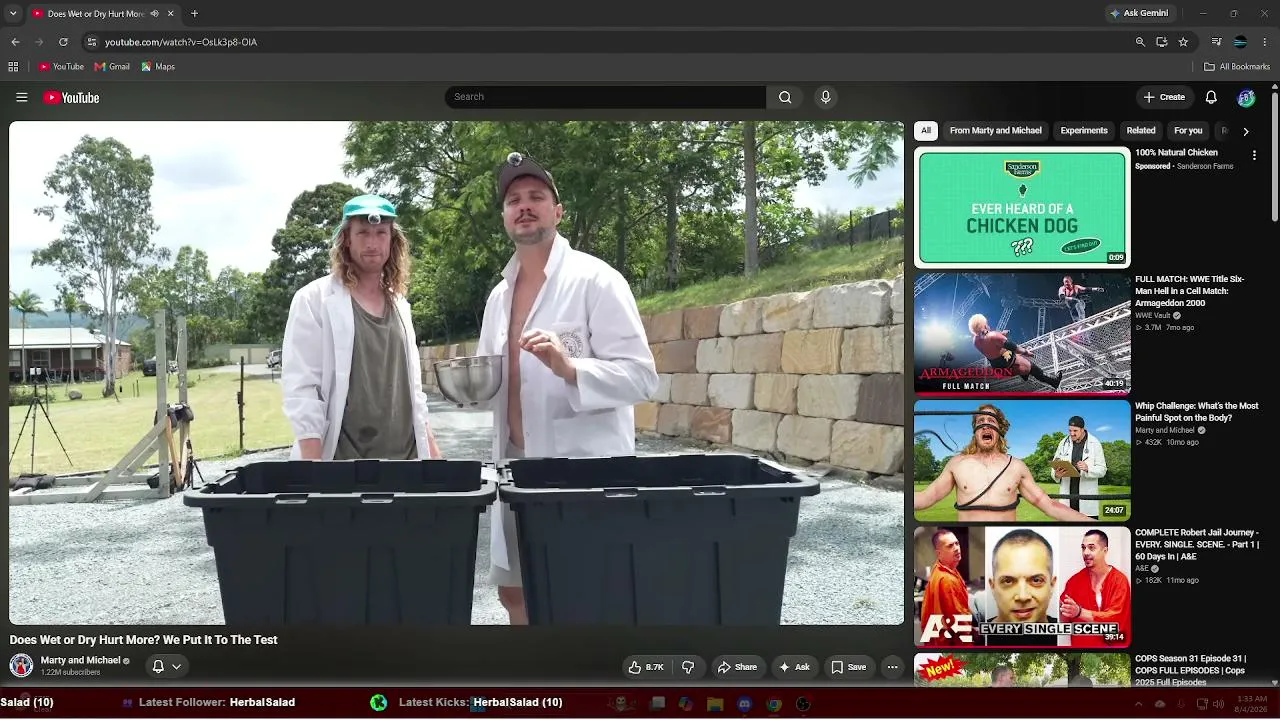This screenshot has height=720, width=1280.
Task: Open the Whip Challenge video thumbnail
Action: 1022,460
